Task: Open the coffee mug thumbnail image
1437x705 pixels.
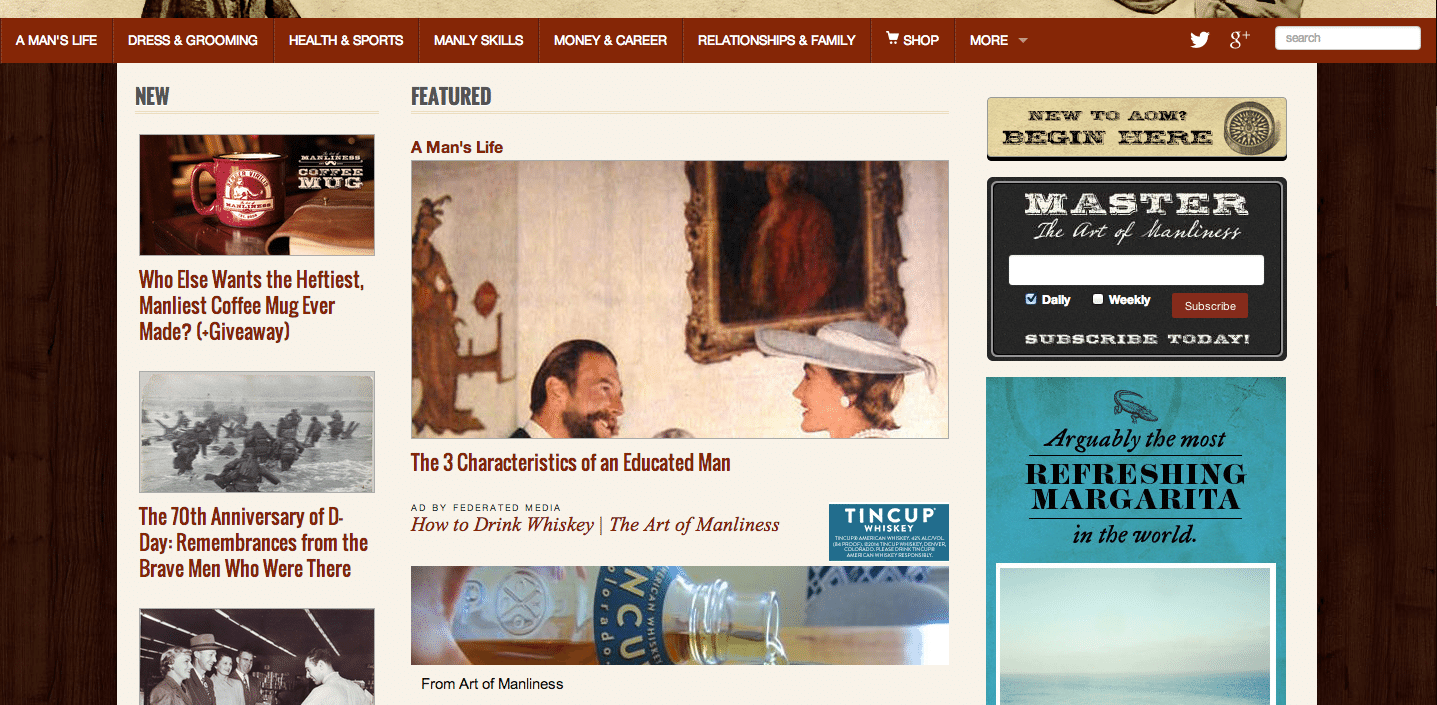Action: pyautogui.click(x=257, y=195)
